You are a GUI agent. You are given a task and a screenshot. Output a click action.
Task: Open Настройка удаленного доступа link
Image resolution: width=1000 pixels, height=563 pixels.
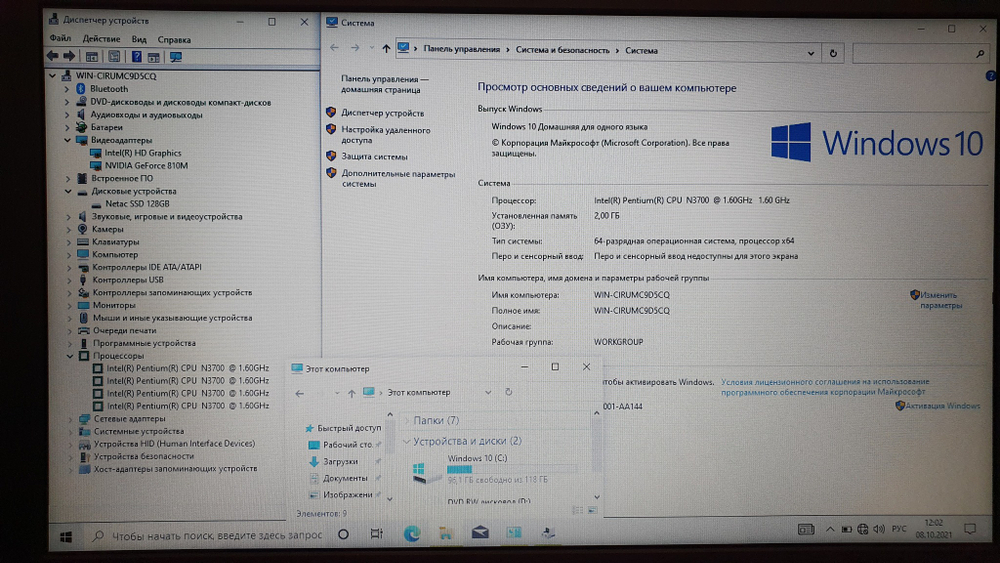click(385, 135)
